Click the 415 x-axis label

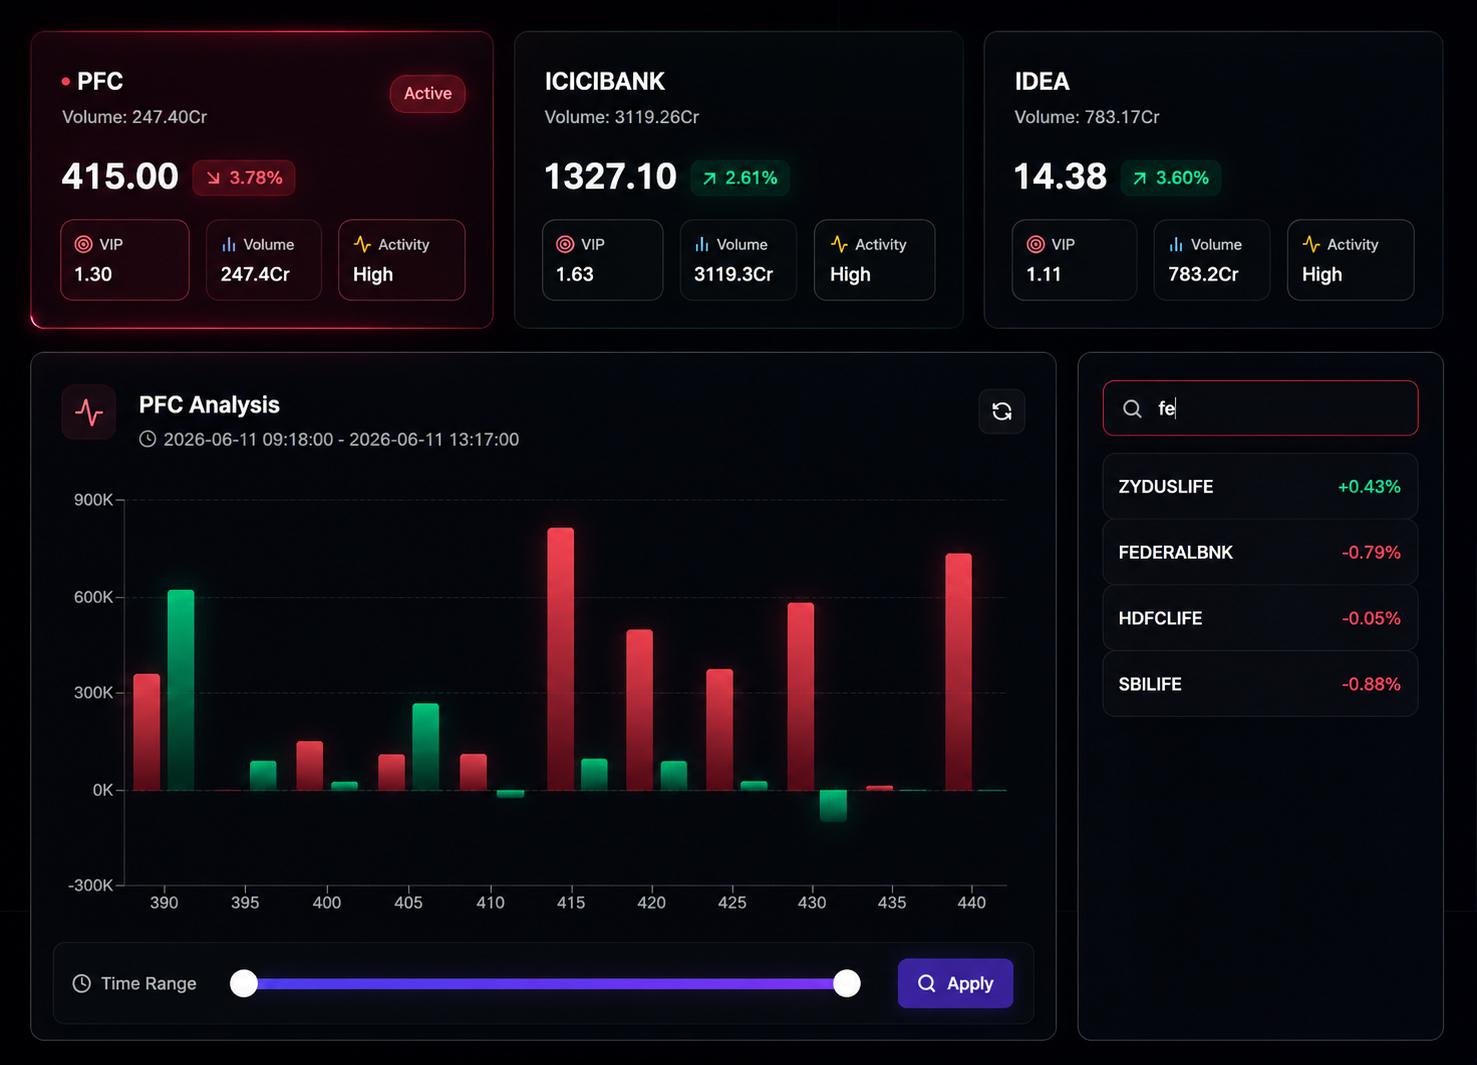[571, 902]
